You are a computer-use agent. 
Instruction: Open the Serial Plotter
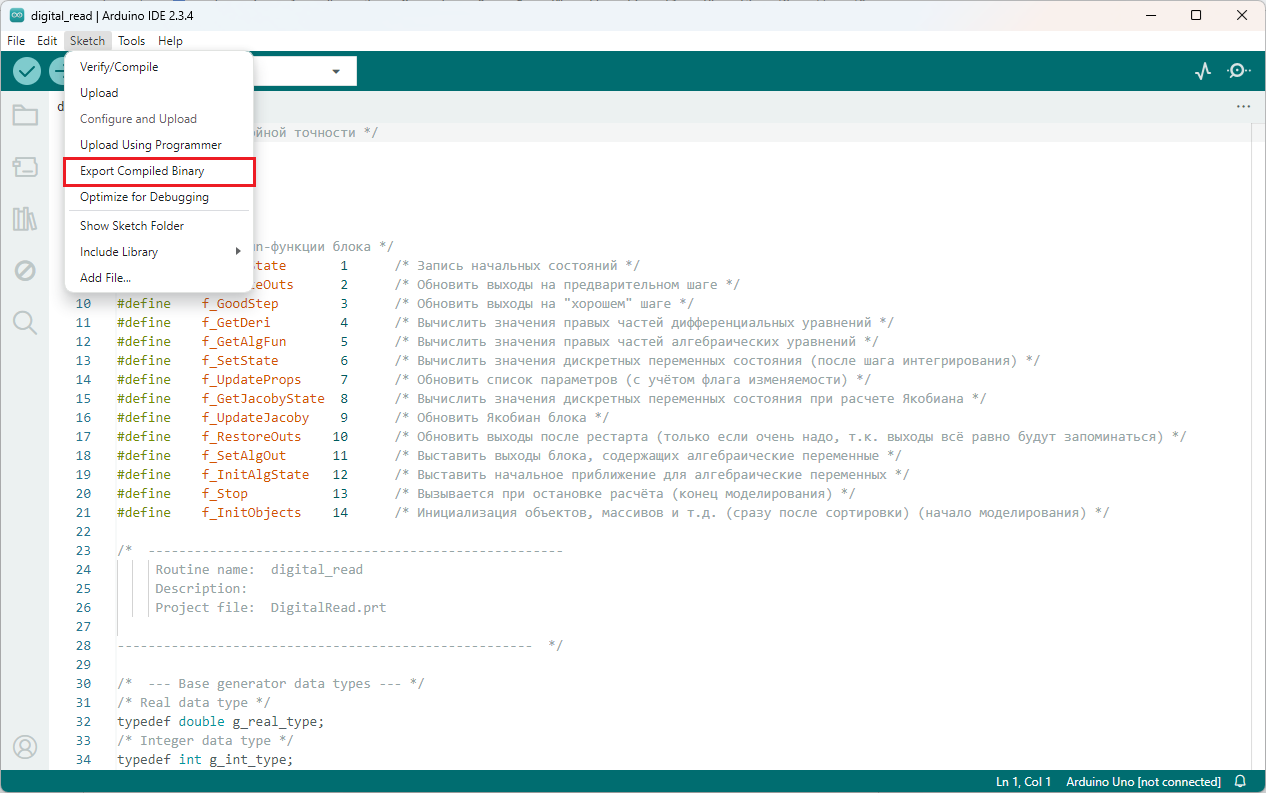pos(1203,71)
